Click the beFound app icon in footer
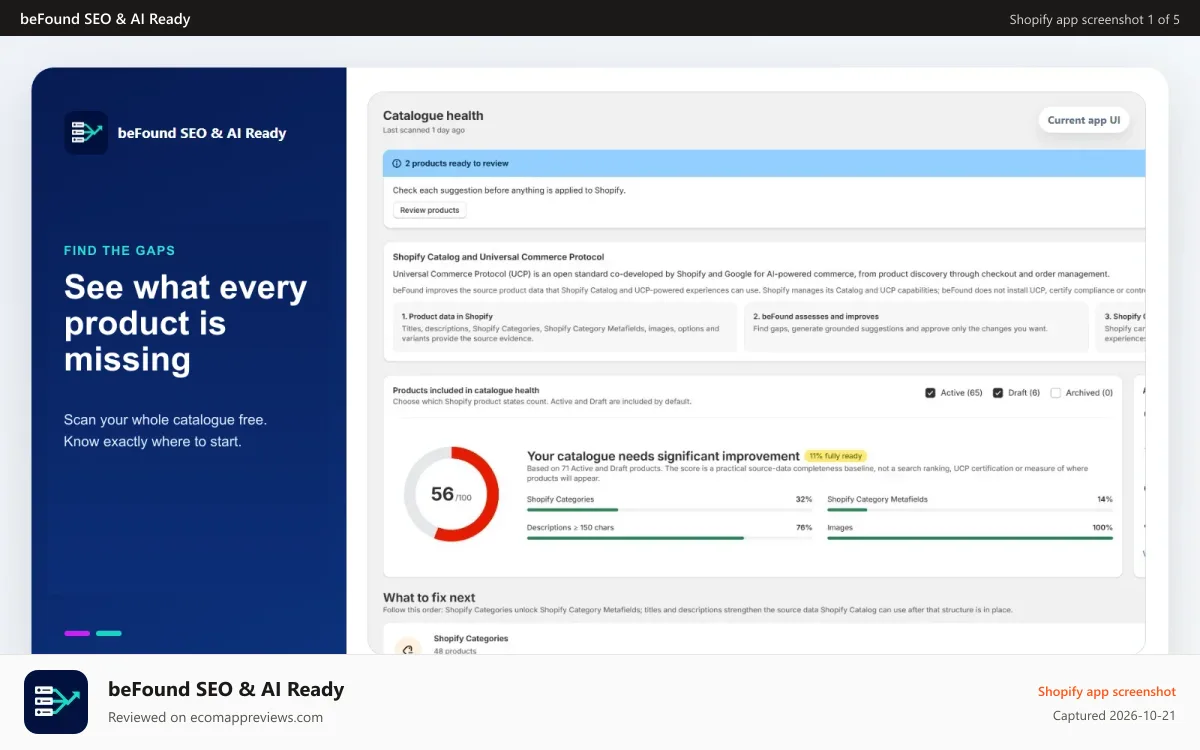The height and width of the screenshot is (750, 1200). [56, 702]
